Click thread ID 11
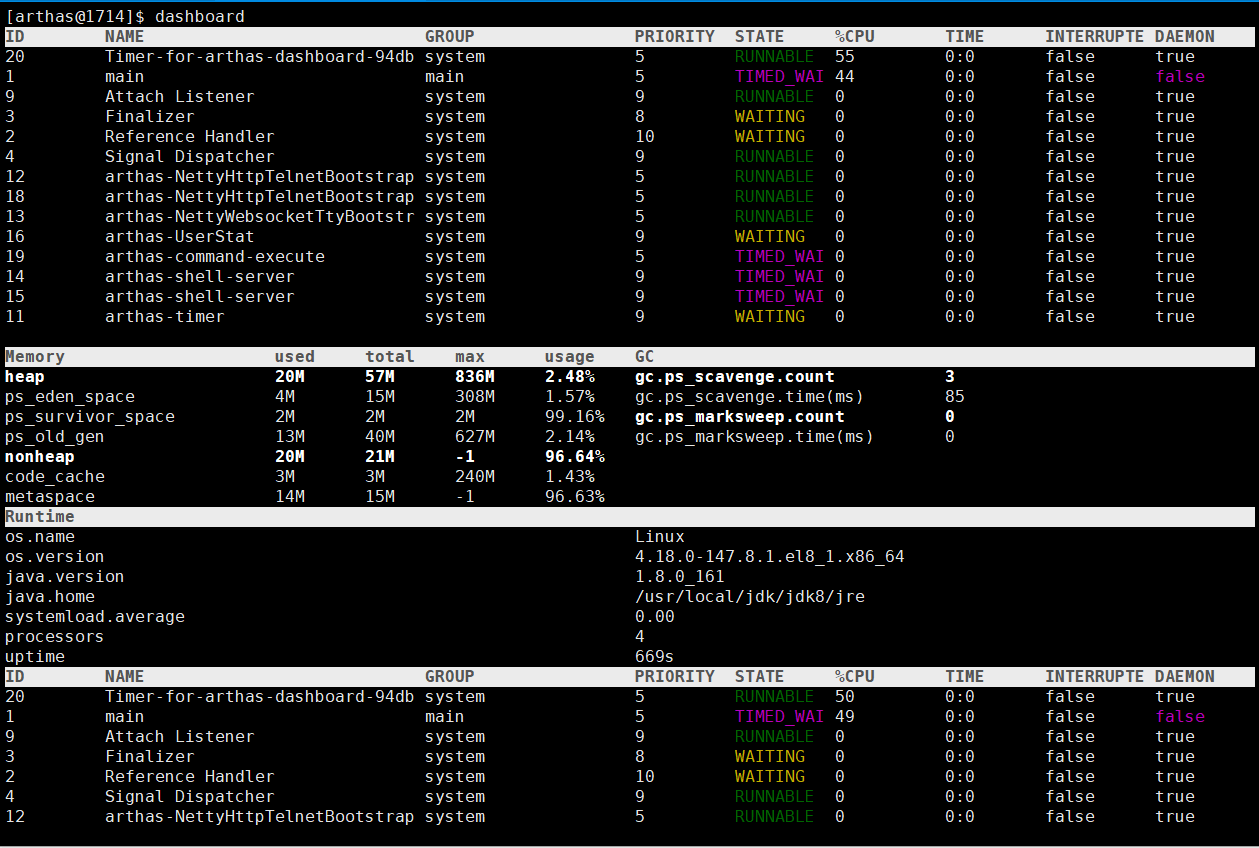1259x848 pixels. point(15,317)
